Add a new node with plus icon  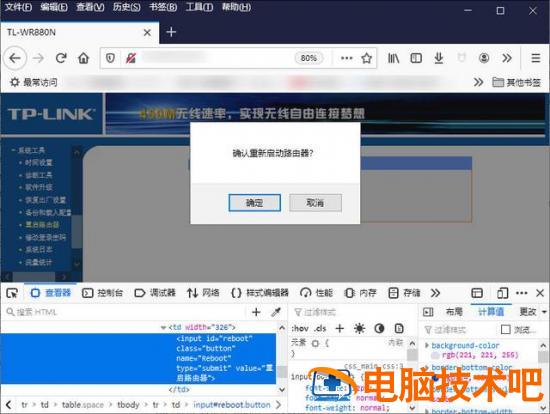point(256,312)
